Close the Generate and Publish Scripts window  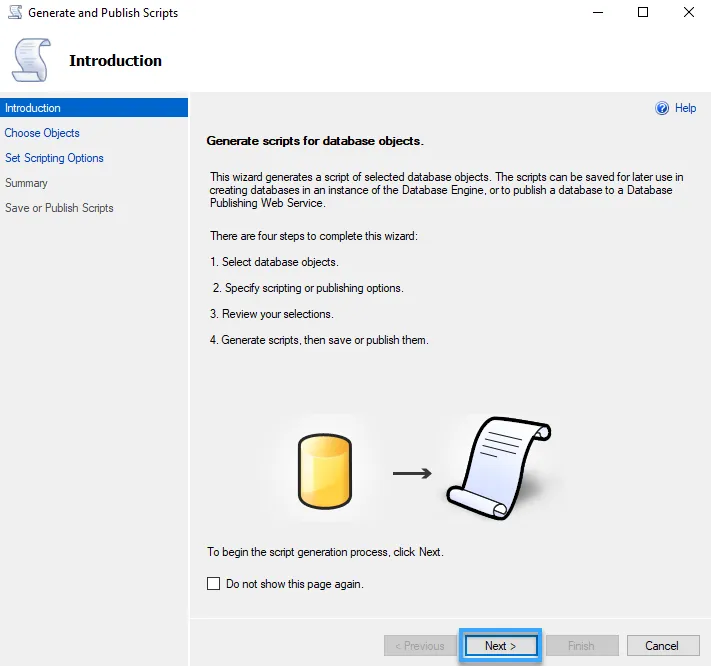(x=689, y=12)
